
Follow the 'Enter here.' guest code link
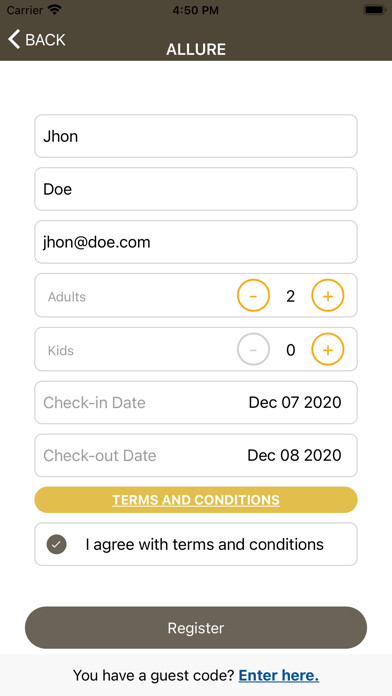[x=279, y=676]
